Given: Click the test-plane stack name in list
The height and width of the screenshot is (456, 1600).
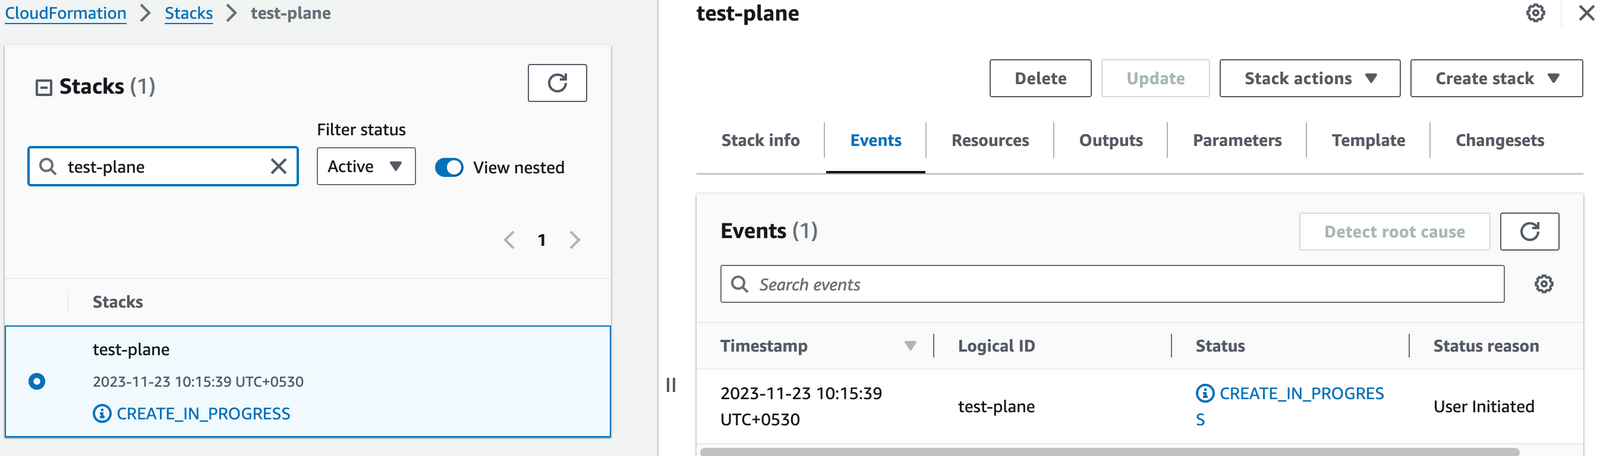Looking at the screenshot, I should (131, 349).
